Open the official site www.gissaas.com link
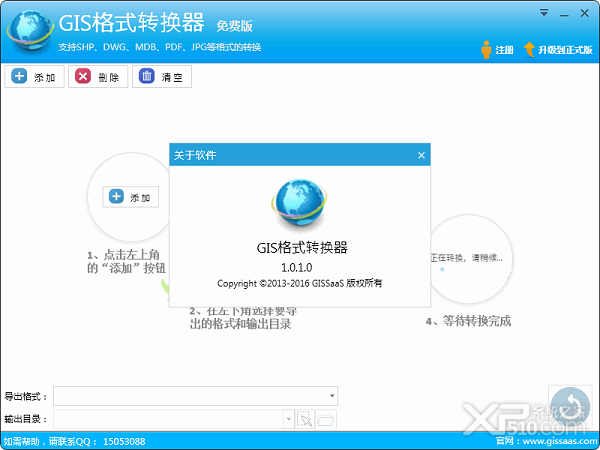Viewport: 600px width, 450px height. 560,441
